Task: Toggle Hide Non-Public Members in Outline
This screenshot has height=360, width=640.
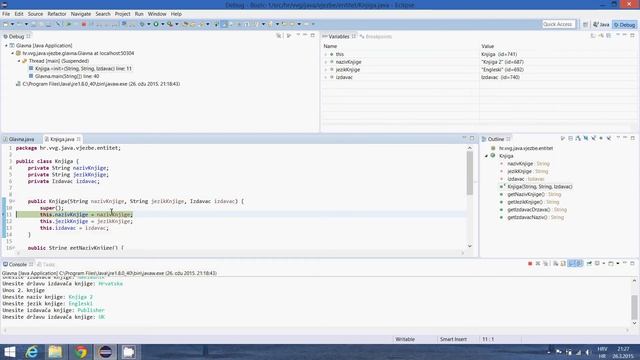Action: (601, 139)
